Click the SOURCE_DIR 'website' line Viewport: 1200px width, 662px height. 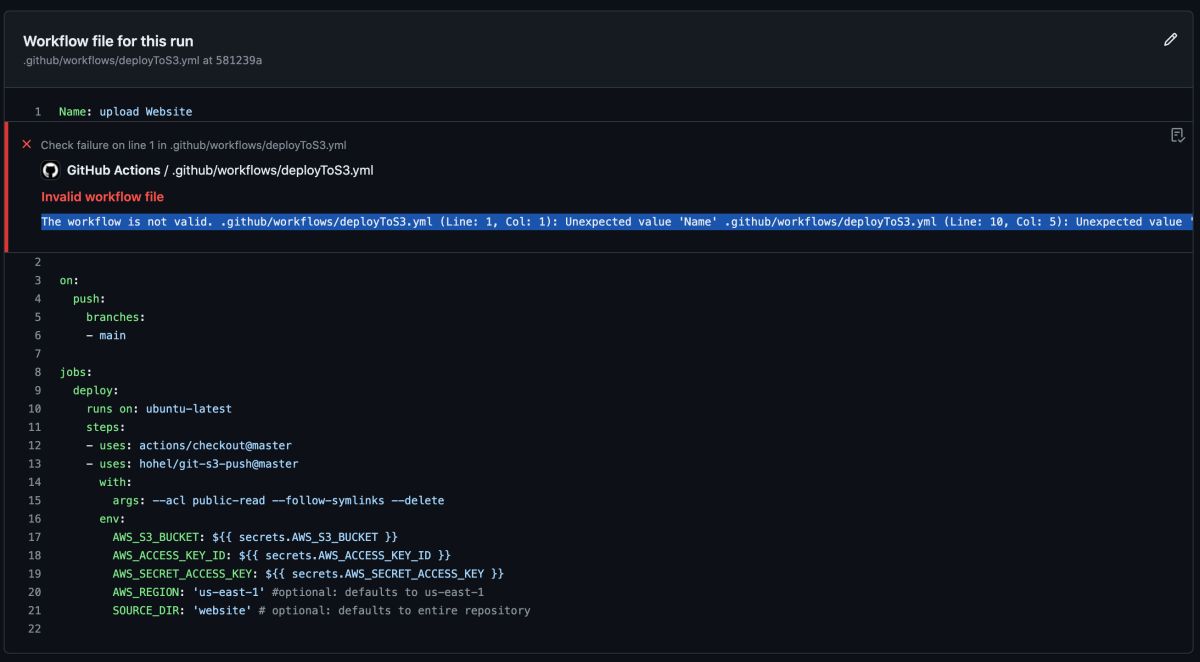pos(321,610)
